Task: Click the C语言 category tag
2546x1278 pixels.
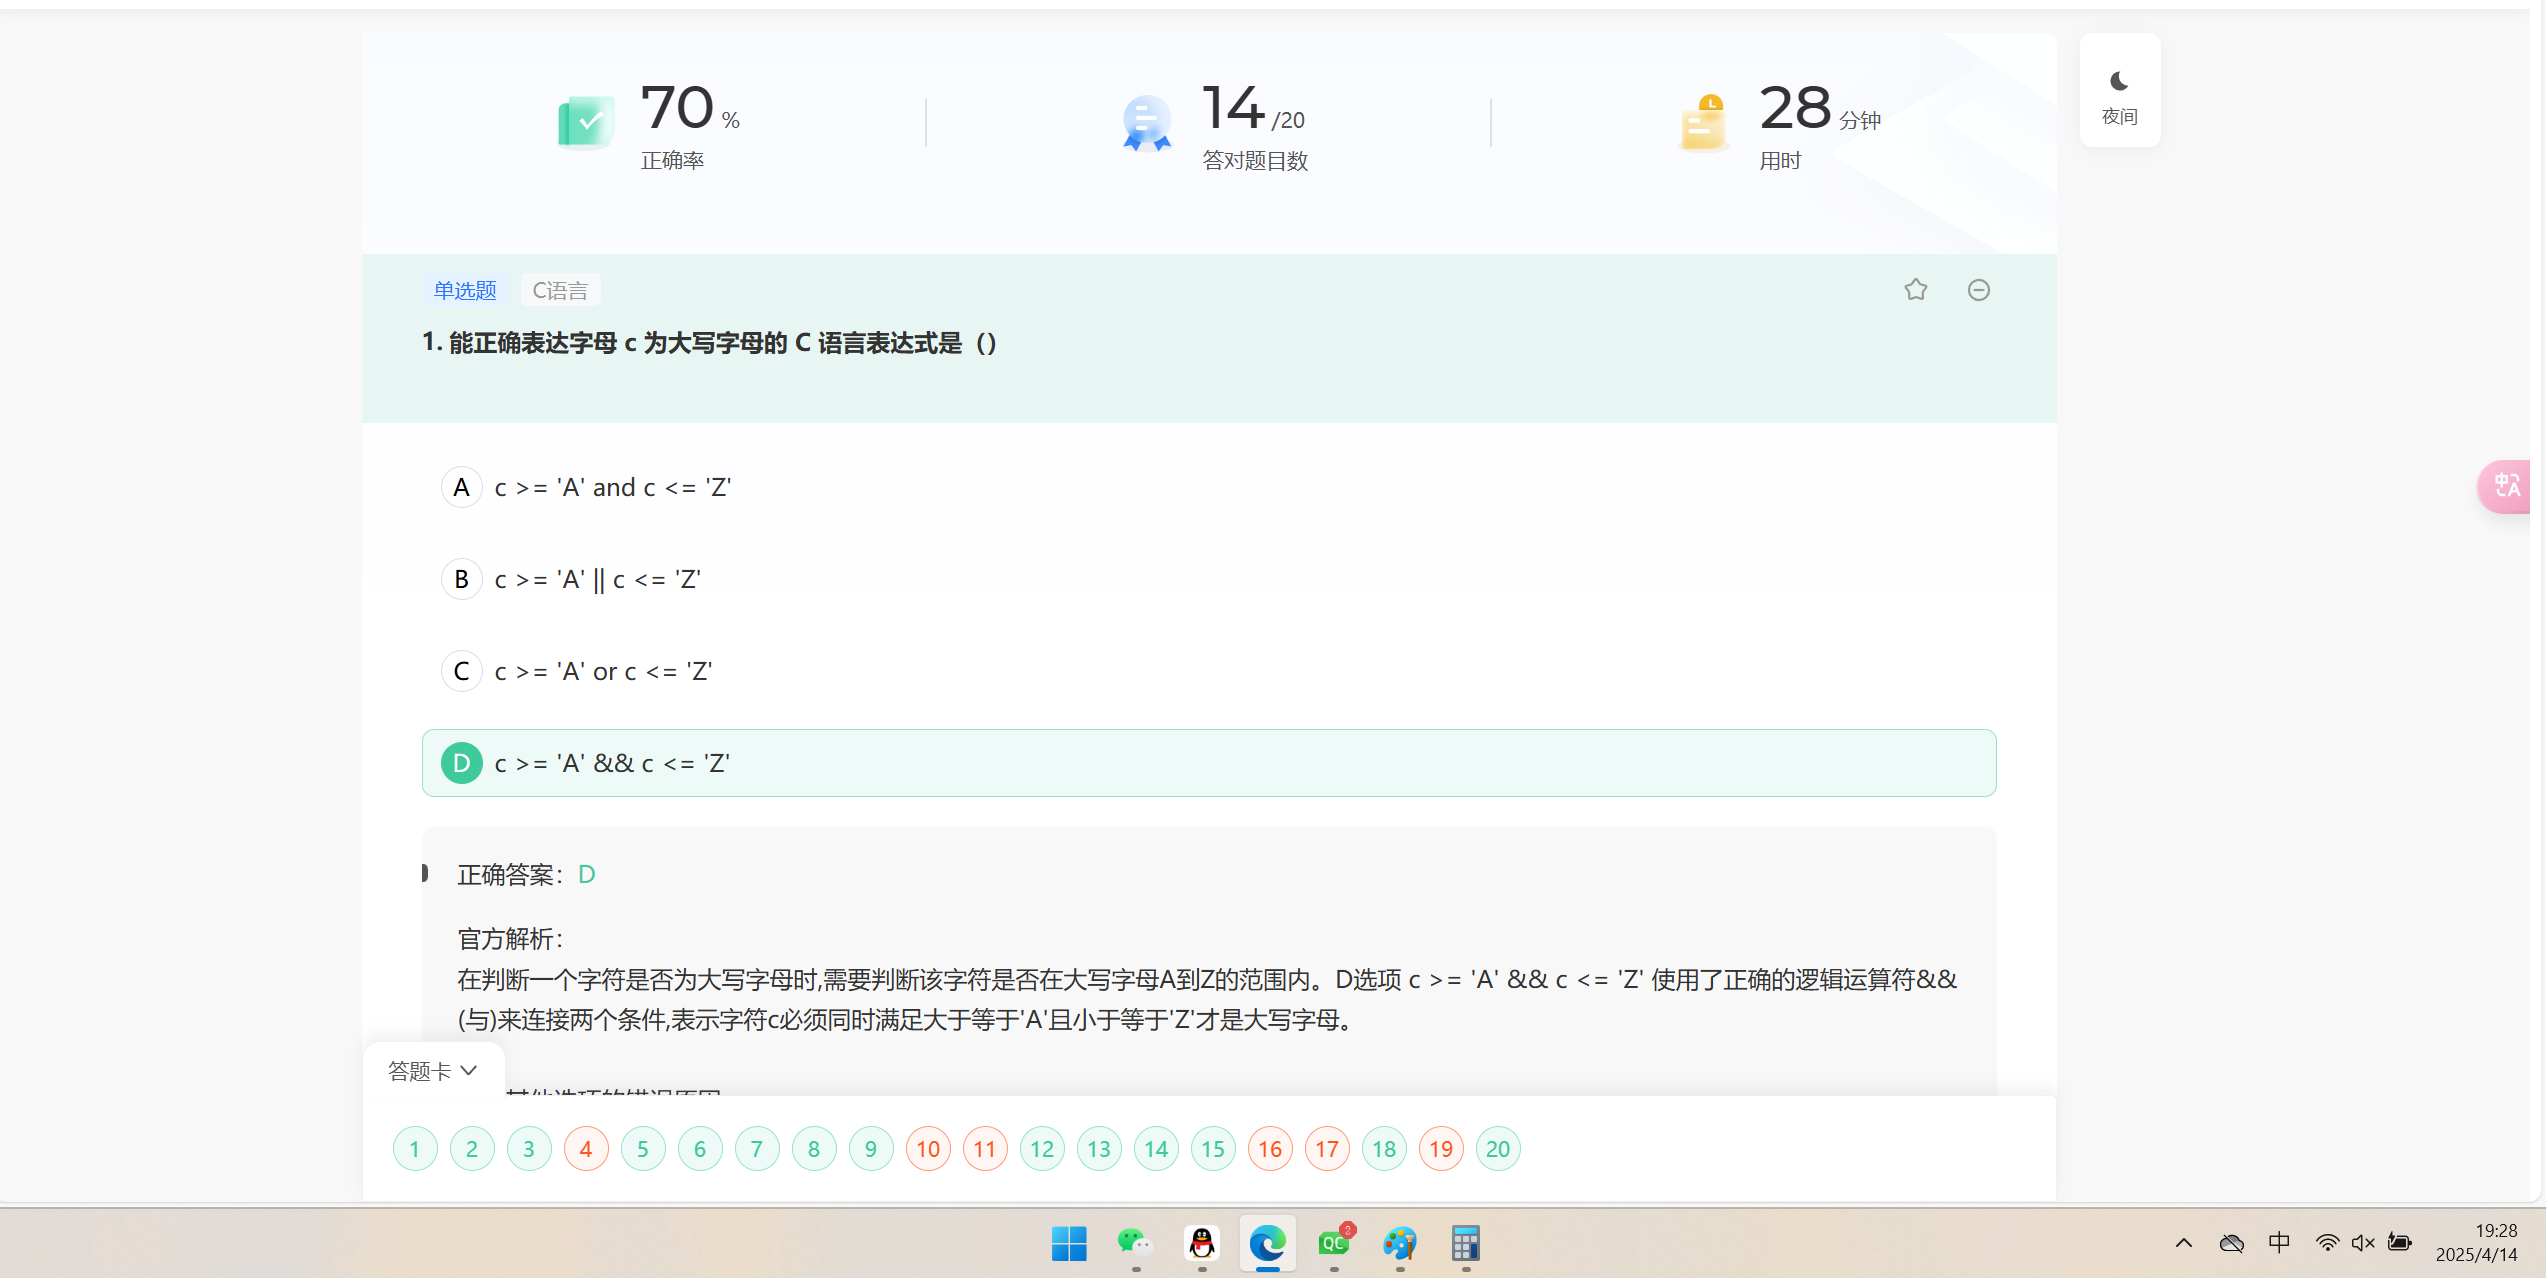Action: (x=560, y=290)
